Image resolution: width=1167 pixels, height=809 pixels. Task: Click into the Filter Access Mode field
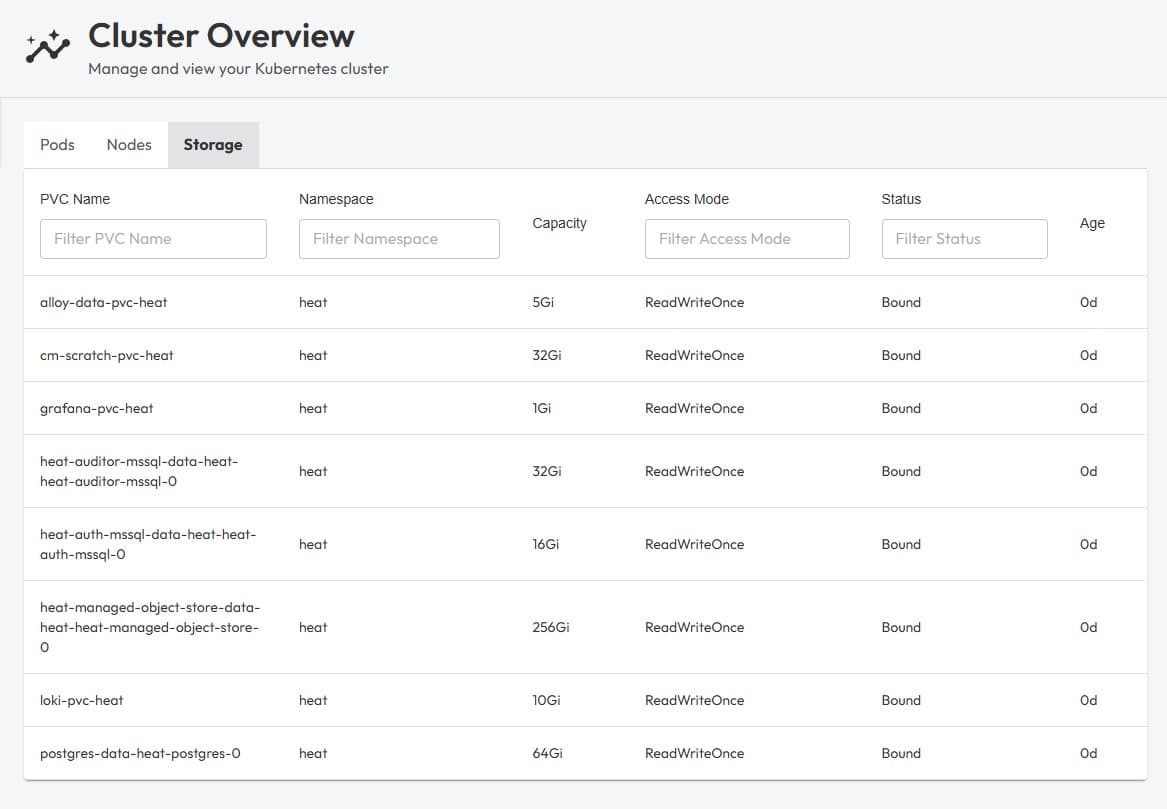pyautogui.click(x=747, y=239)
